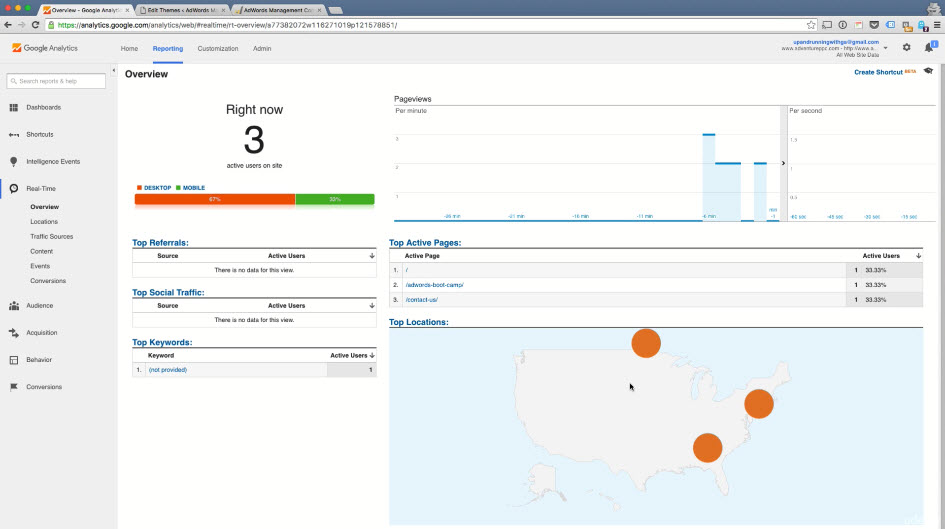Image resolution: width=945 pixels, height=529 pixels.
Task: Expand the account selector dropdown arrow
Action: pyautogui.click(x=887, y=47)
